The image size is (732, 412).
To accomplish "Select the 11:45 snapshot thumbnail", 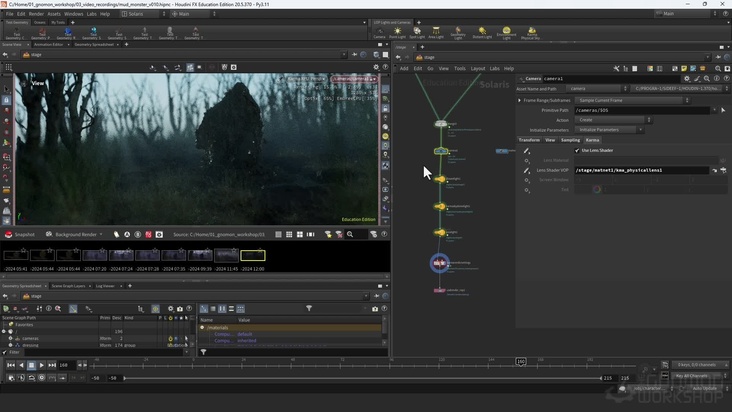I will pyautogui.click(x=226, y=255).
